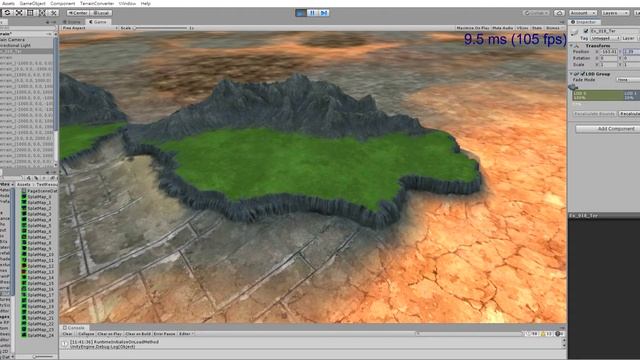
Task: Select the custom editor tool icon
Action: click(x=53, y=13)
